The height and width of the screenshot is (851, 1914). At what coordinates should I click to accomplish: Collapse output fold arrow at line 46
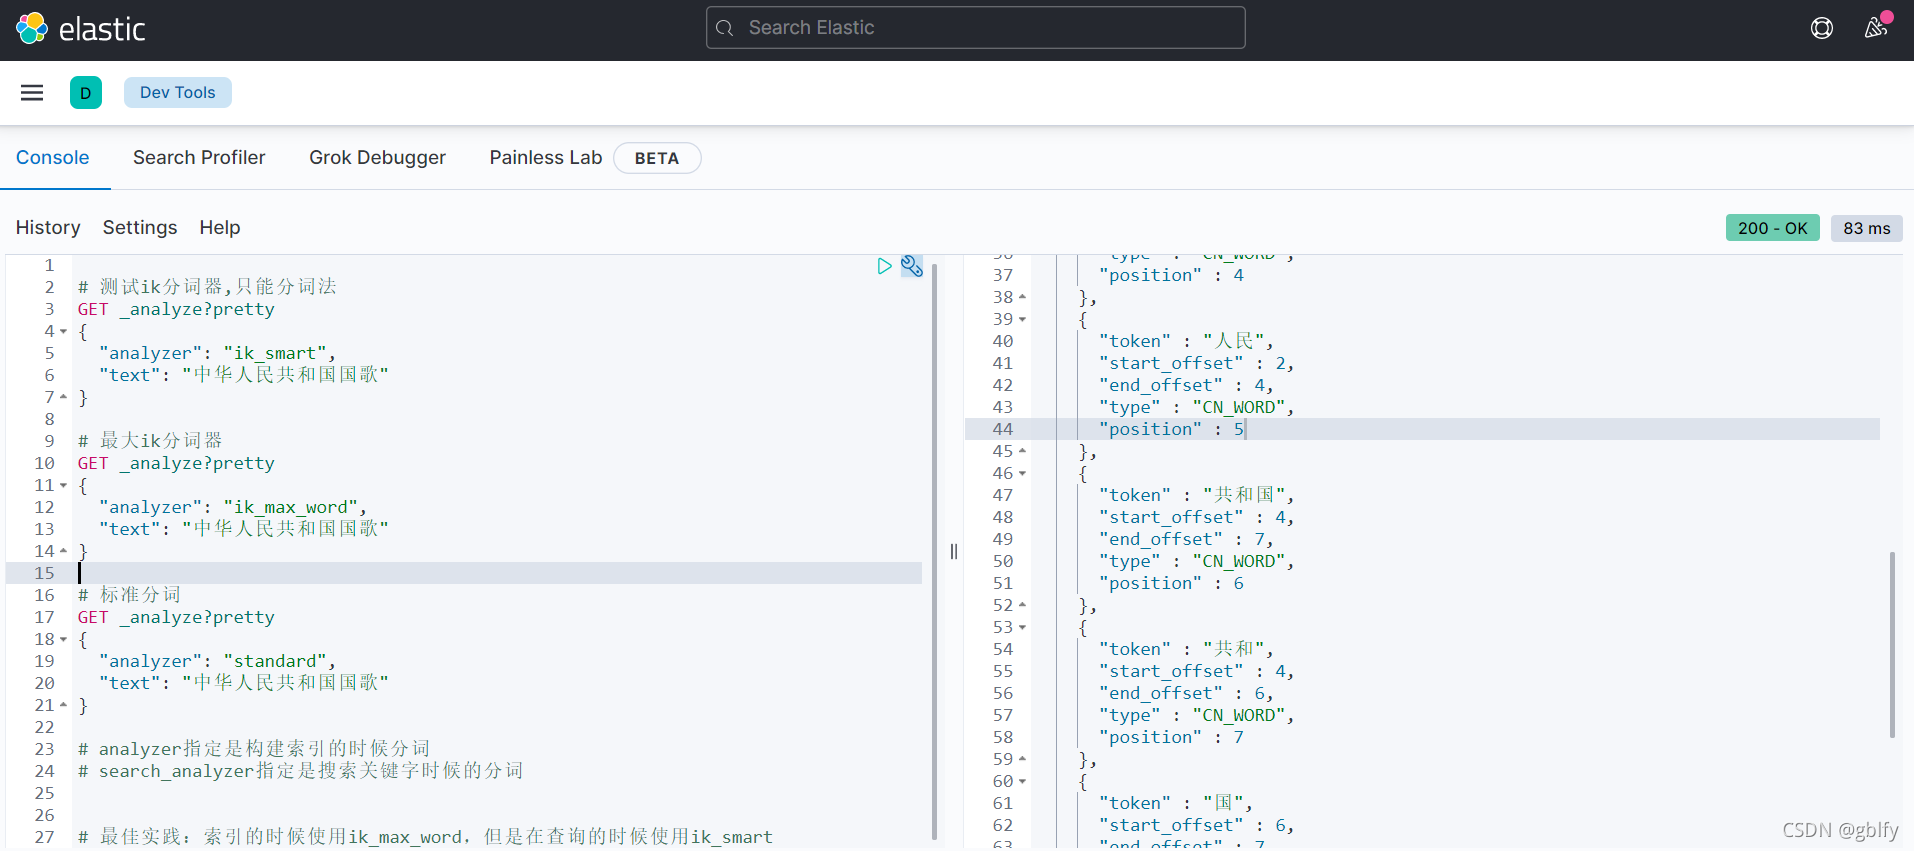(x=1022, y=474)
